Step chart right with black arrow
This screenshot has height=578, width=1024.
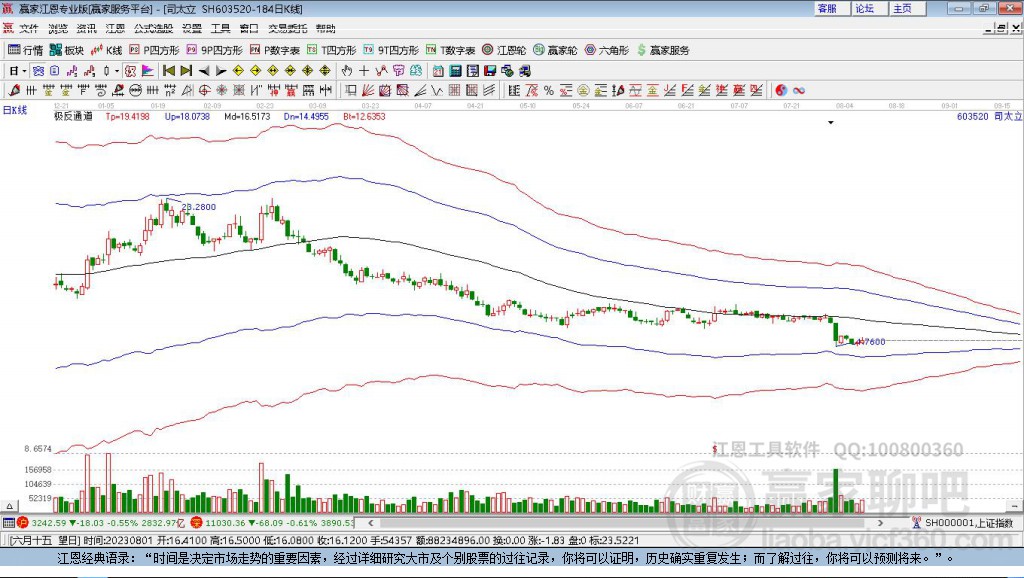click(x=221, y=71)
